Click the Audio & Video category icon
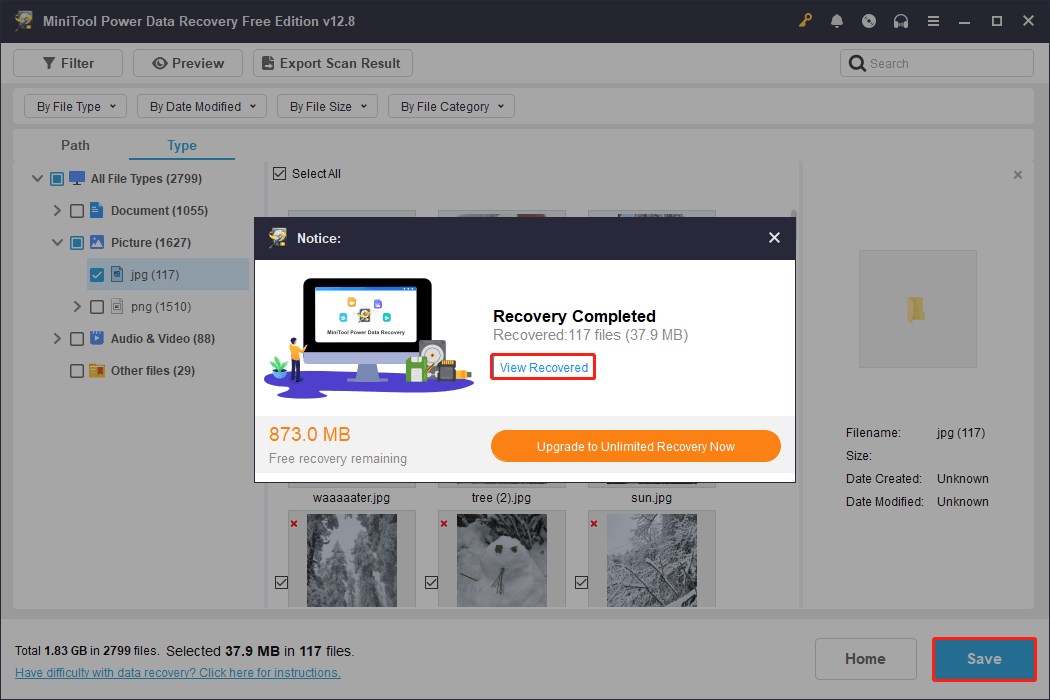Image resolution: width=1050 pixels, height=700 pixels. [96, 338]
